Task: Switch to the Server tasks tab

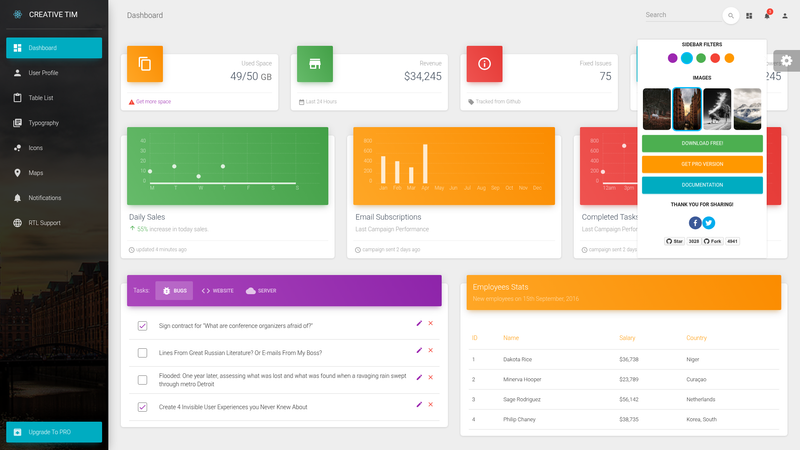Action: (261, 291)
